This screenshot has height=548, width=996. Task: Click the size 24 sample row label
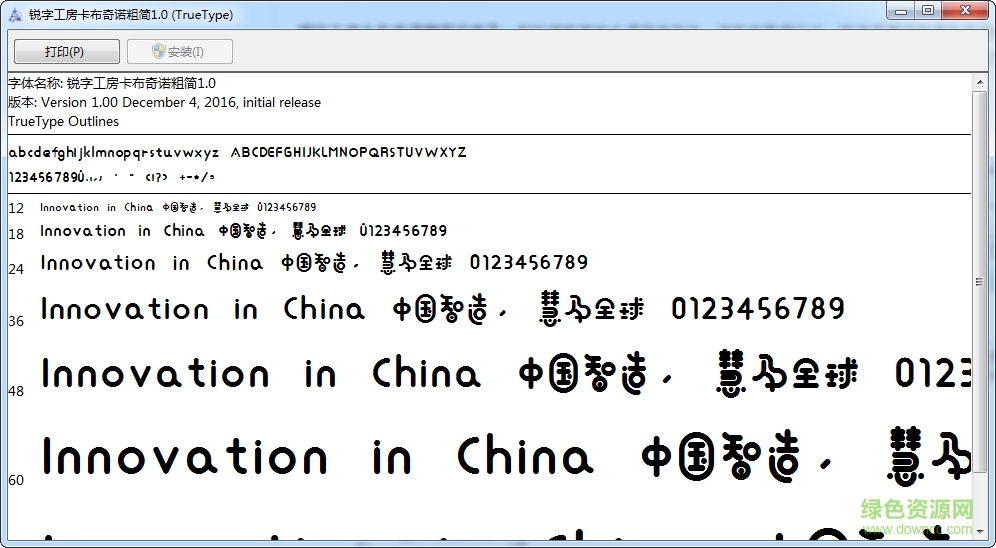click(16, 269)
